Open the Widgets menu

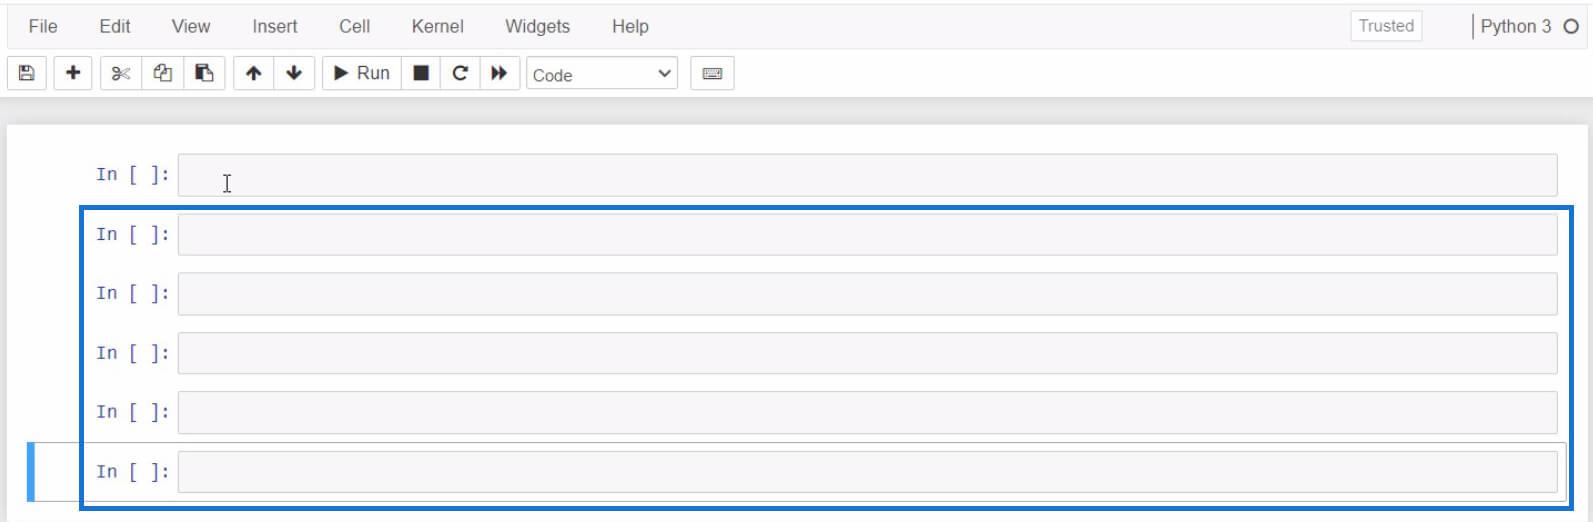click(537, 26)
